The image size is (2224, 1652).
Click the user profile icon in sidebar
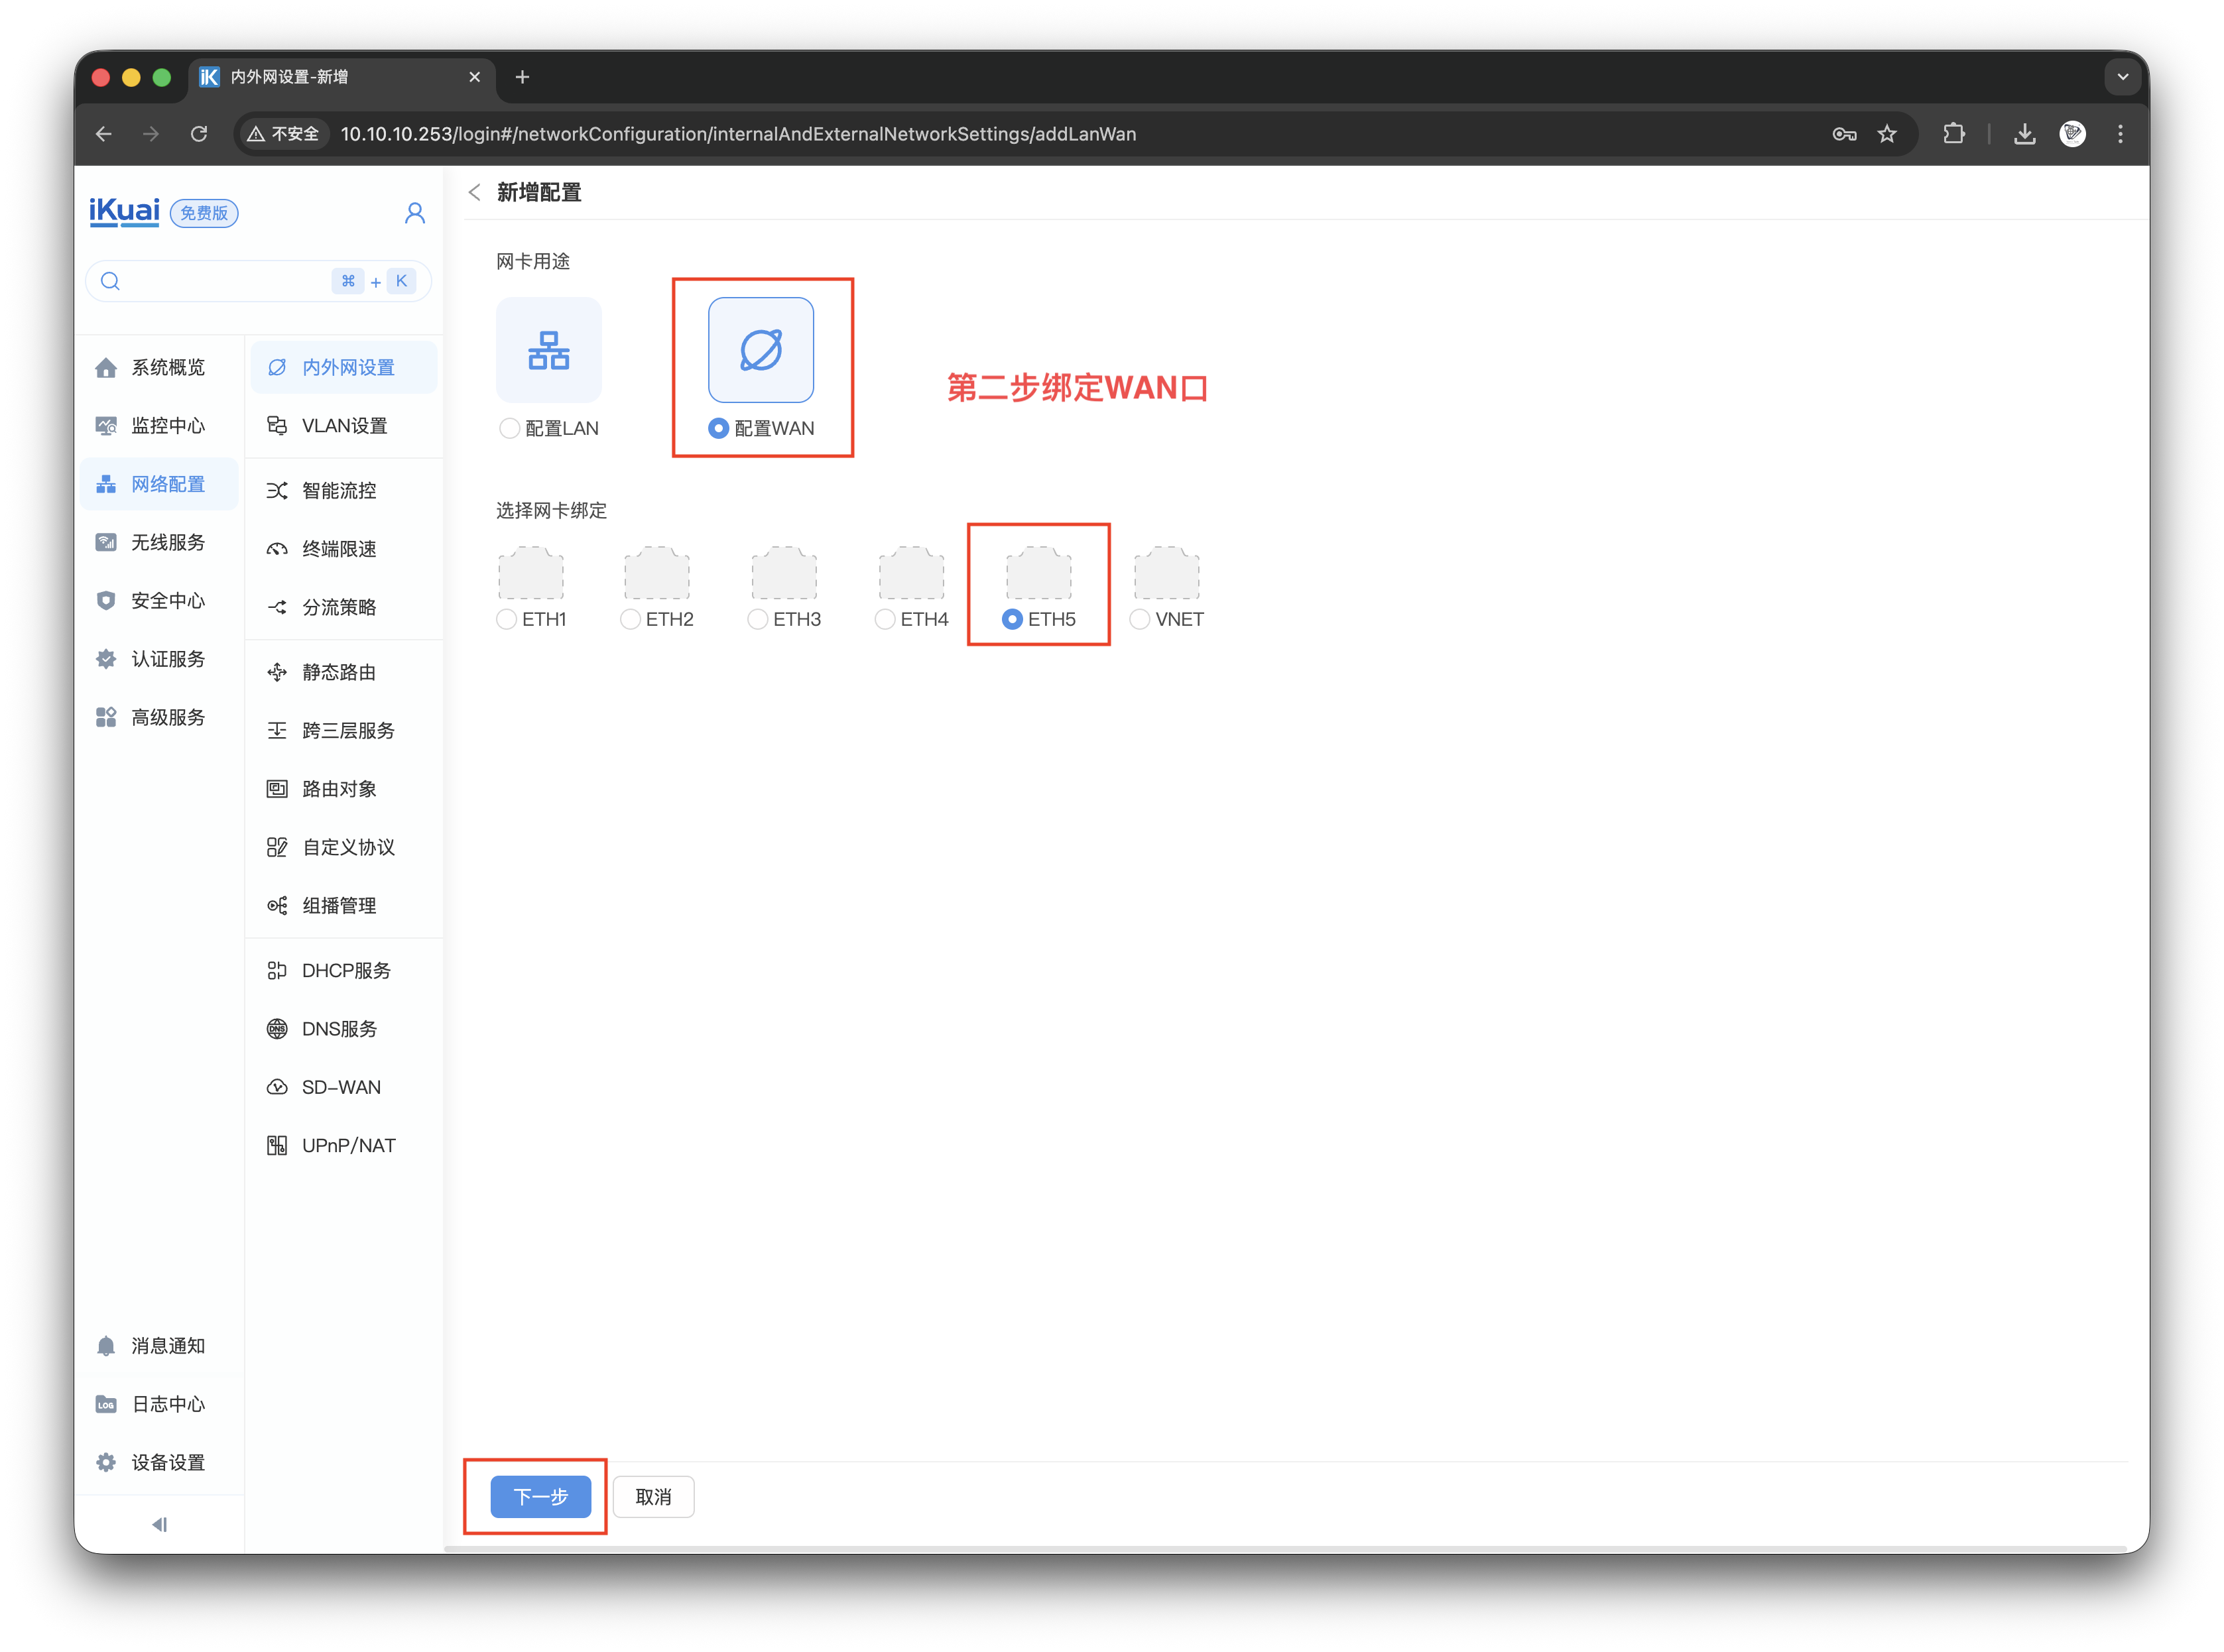(415, 213)
